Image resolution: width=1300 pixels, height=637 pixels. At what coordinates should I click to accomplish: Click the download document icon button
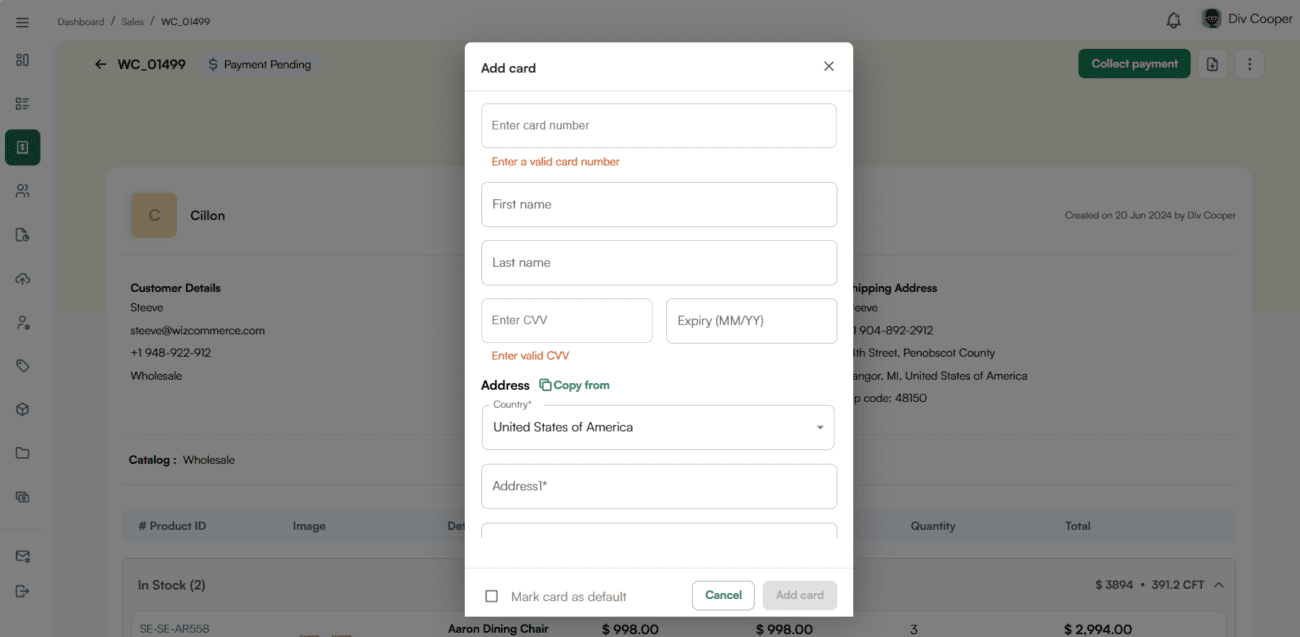pos(1212,64)
